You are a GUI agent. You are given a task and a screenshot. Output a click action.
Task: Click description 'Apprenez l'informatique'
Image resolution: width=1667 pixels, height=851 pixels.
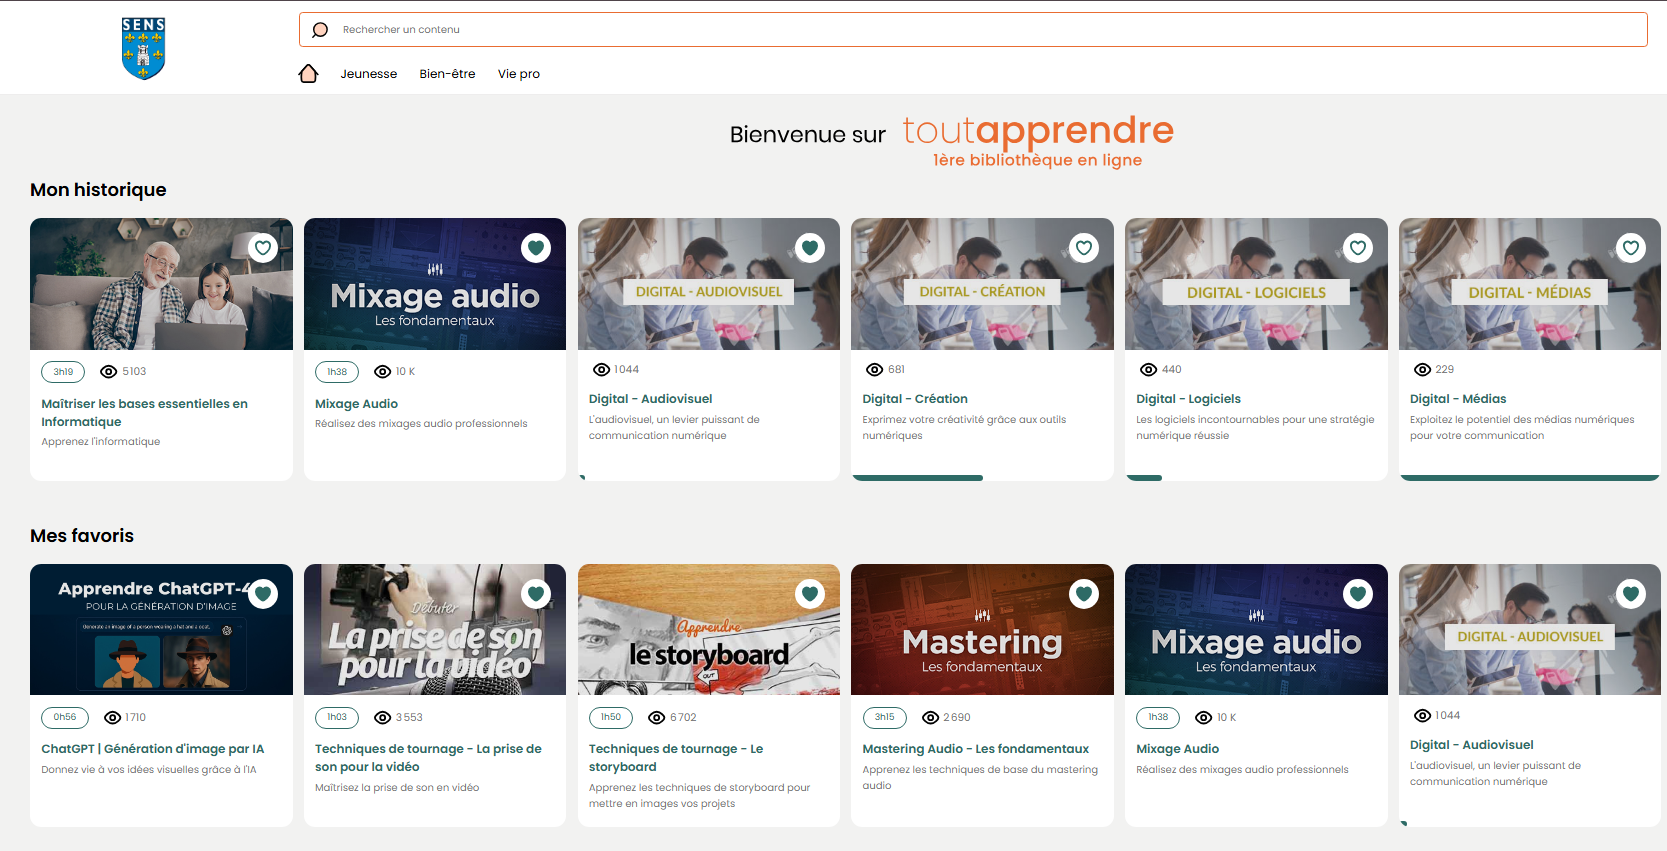(x=101, y=442)
